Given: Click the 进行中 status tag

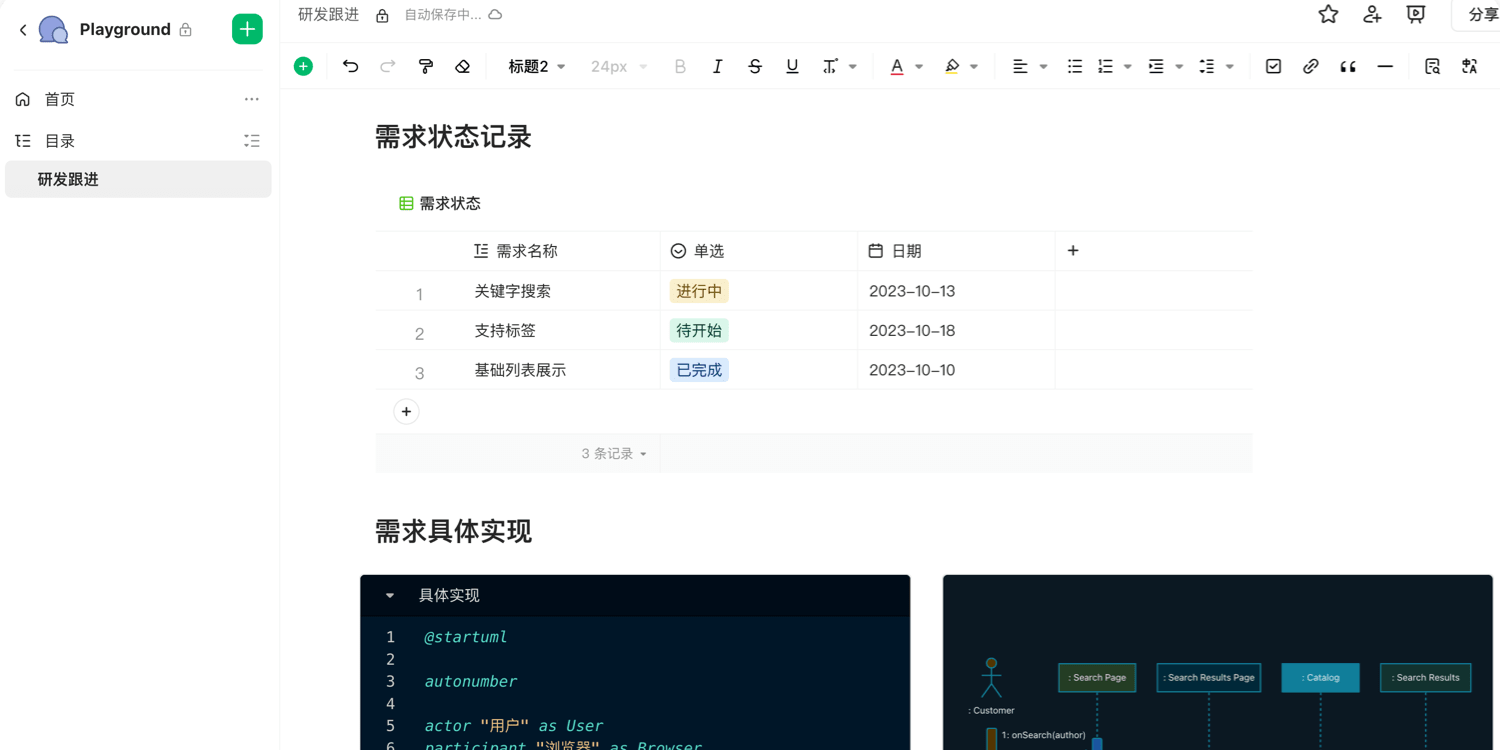Looking at the screenshot, I should click(x=699, y=291).
